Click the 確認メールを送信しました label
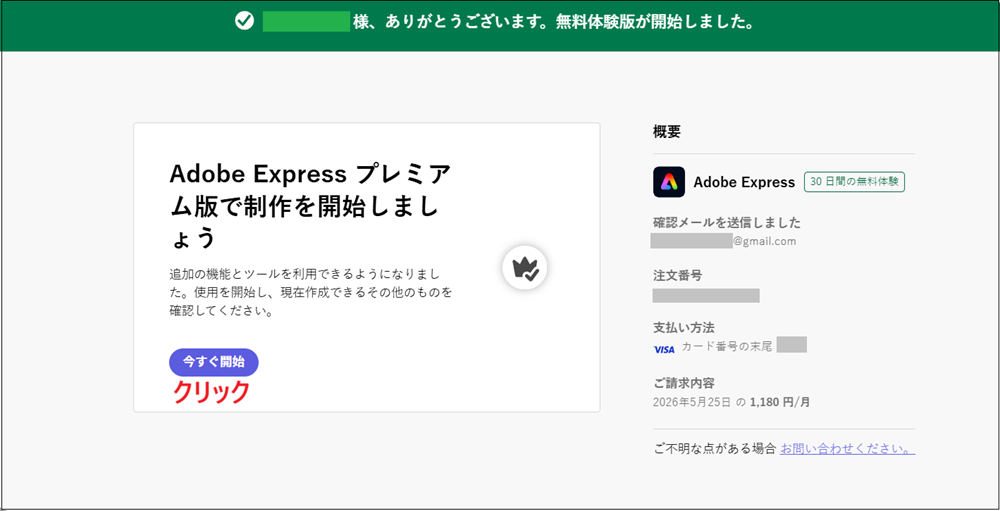The image size is (1000, 511). pos(727,223)
